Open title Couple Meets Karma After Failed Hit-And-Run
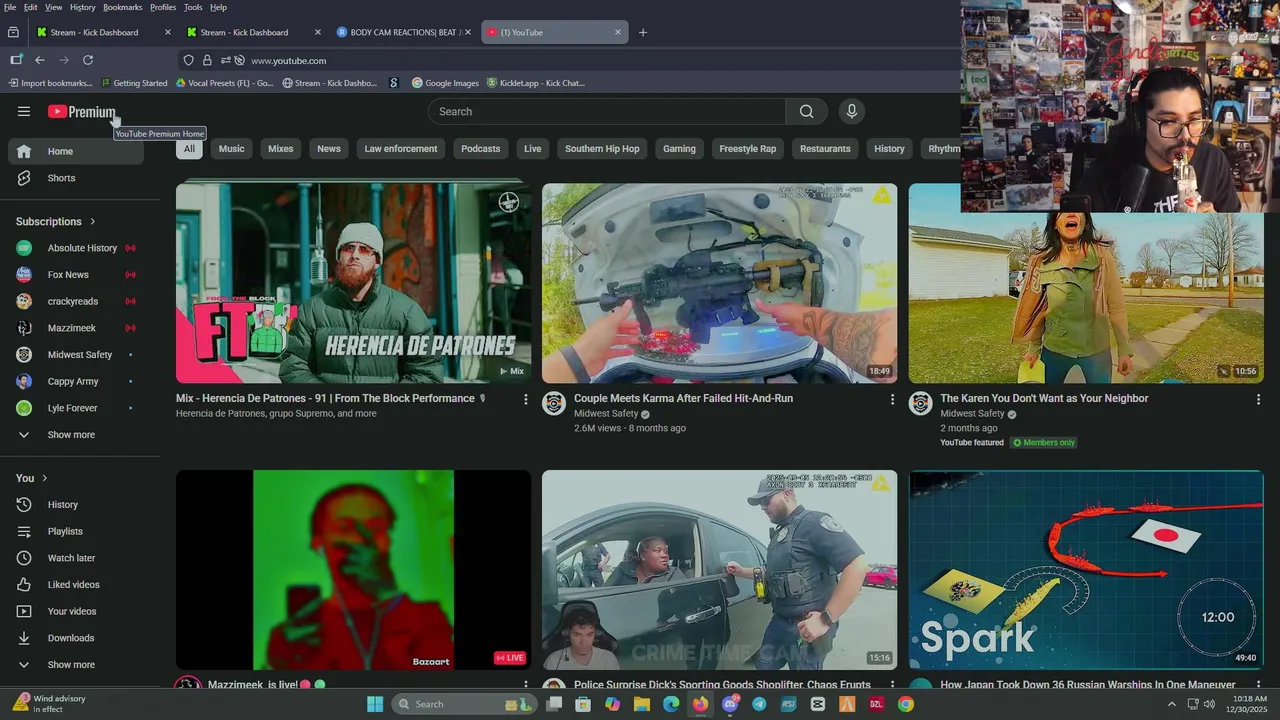Screen dimensions: 1280x720 tap(683, 398)
